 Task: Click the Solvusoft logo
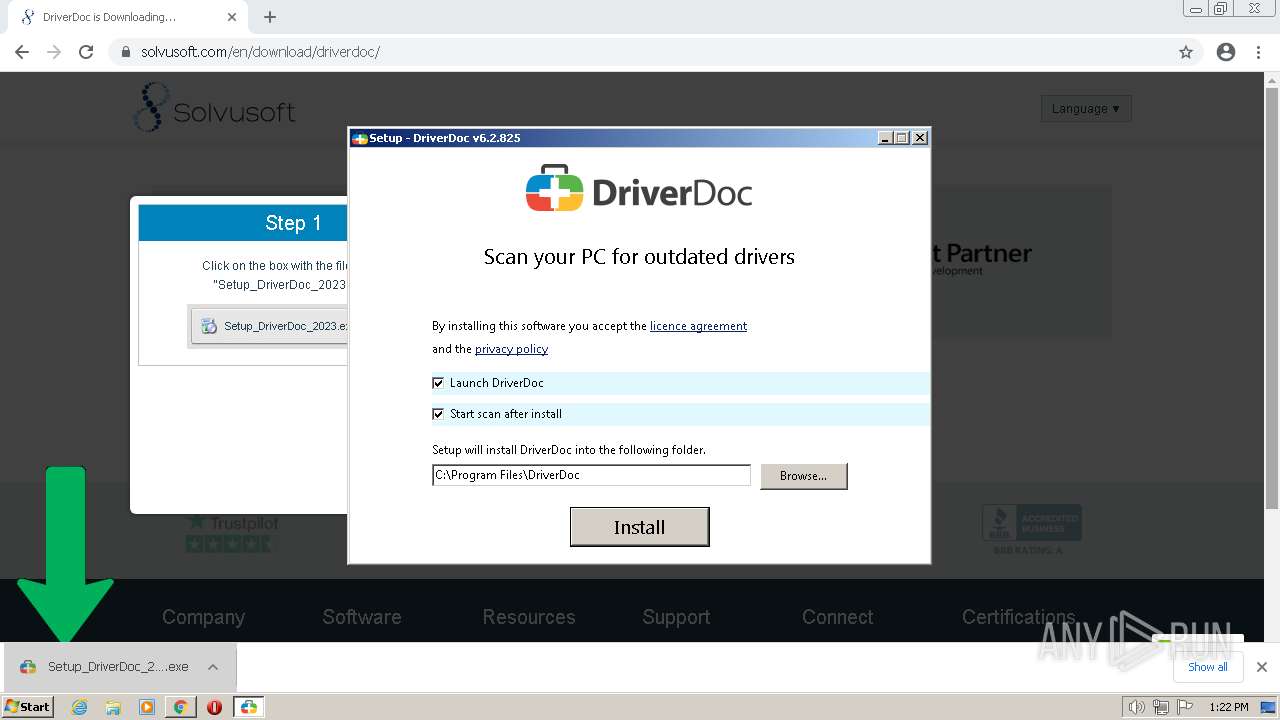tap(214, 108)
